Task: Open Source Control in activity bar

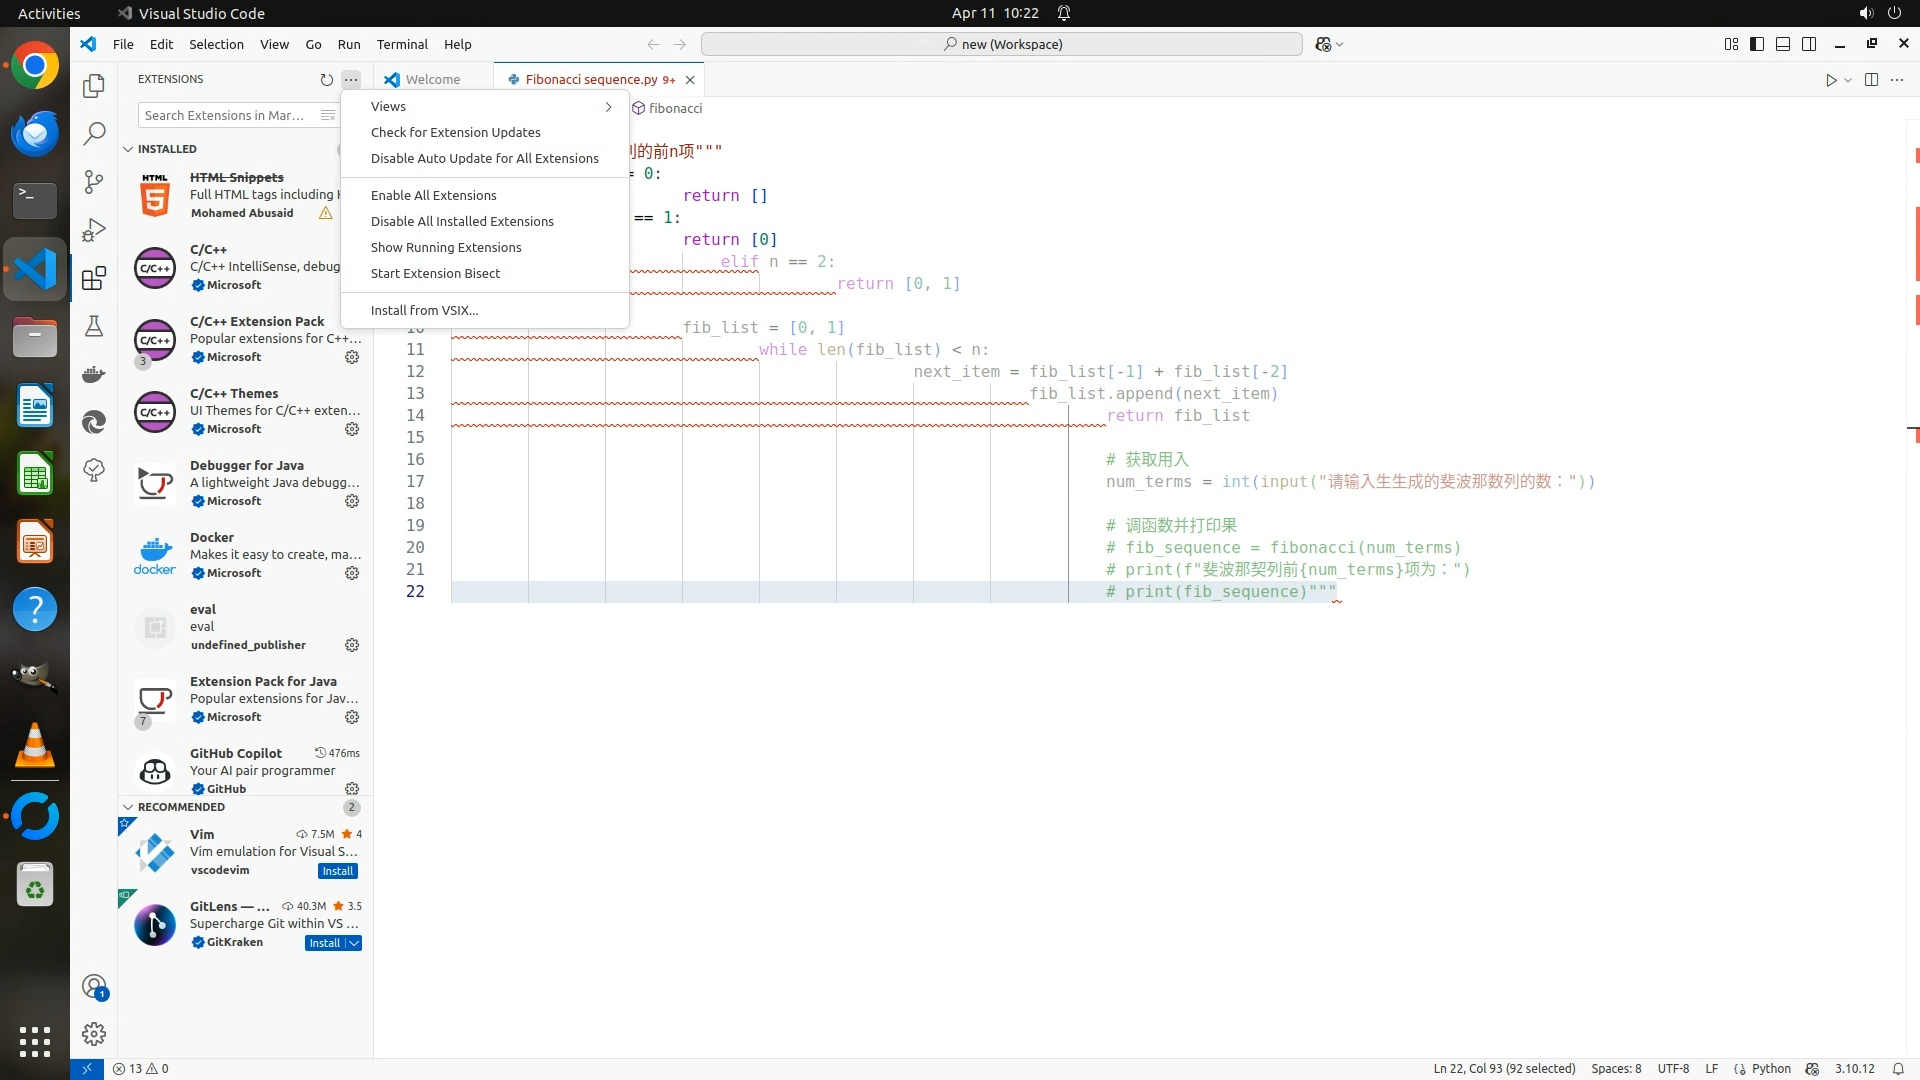Action: pos(94,181)
